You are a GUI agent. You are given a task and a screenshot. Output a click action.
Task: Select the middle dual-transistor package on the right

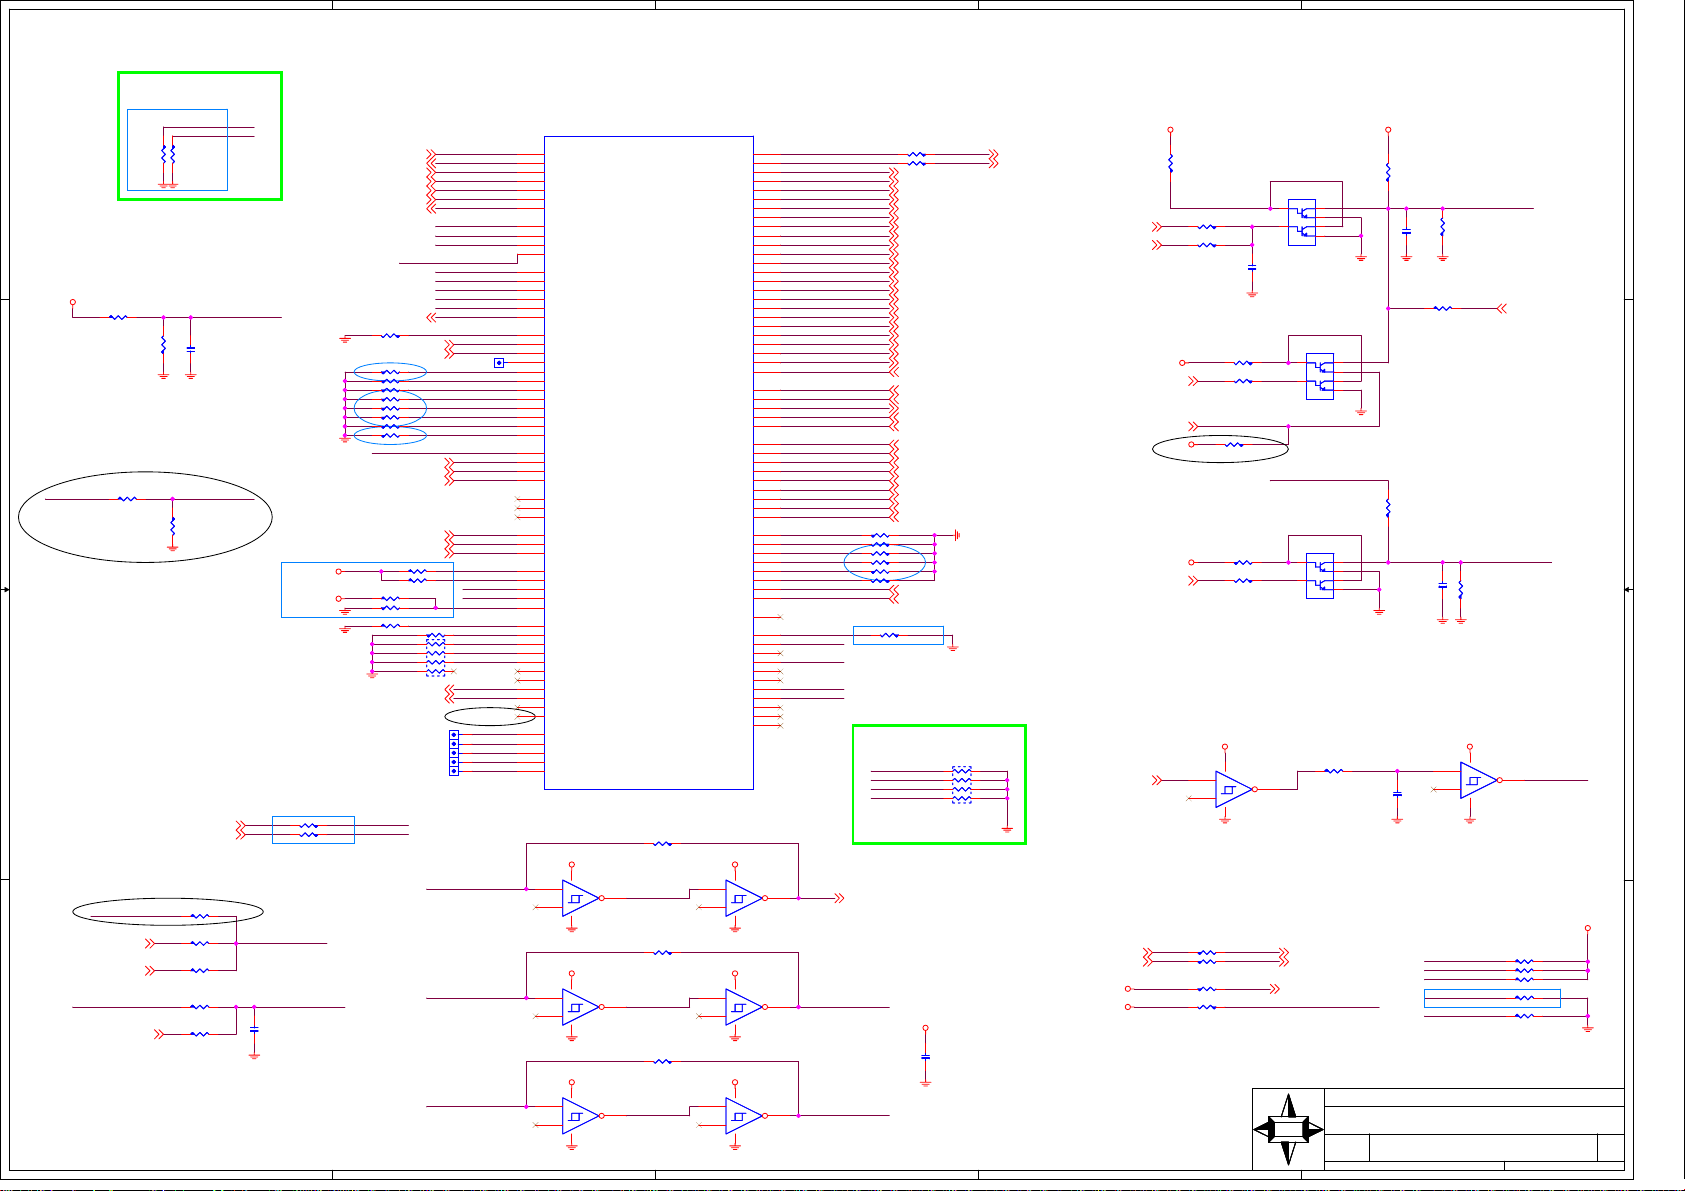(x=1320, y=376)
